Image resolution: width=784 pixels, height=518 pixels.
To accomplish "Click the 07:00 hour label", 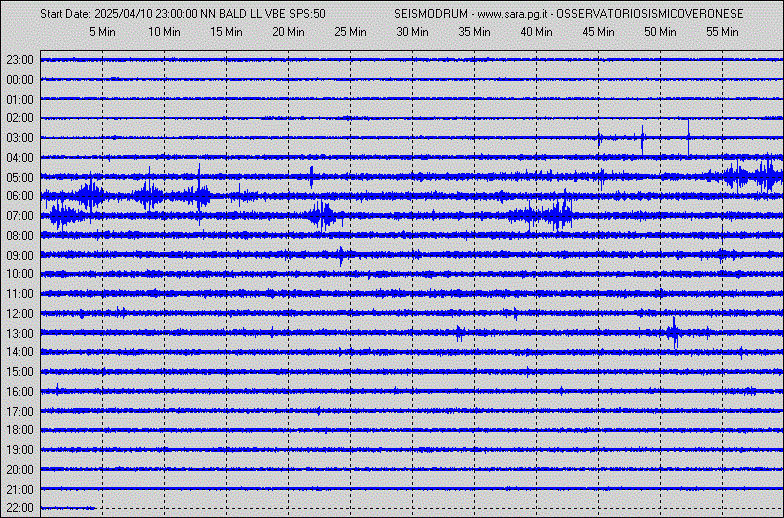I will click(x=20, y=216).
